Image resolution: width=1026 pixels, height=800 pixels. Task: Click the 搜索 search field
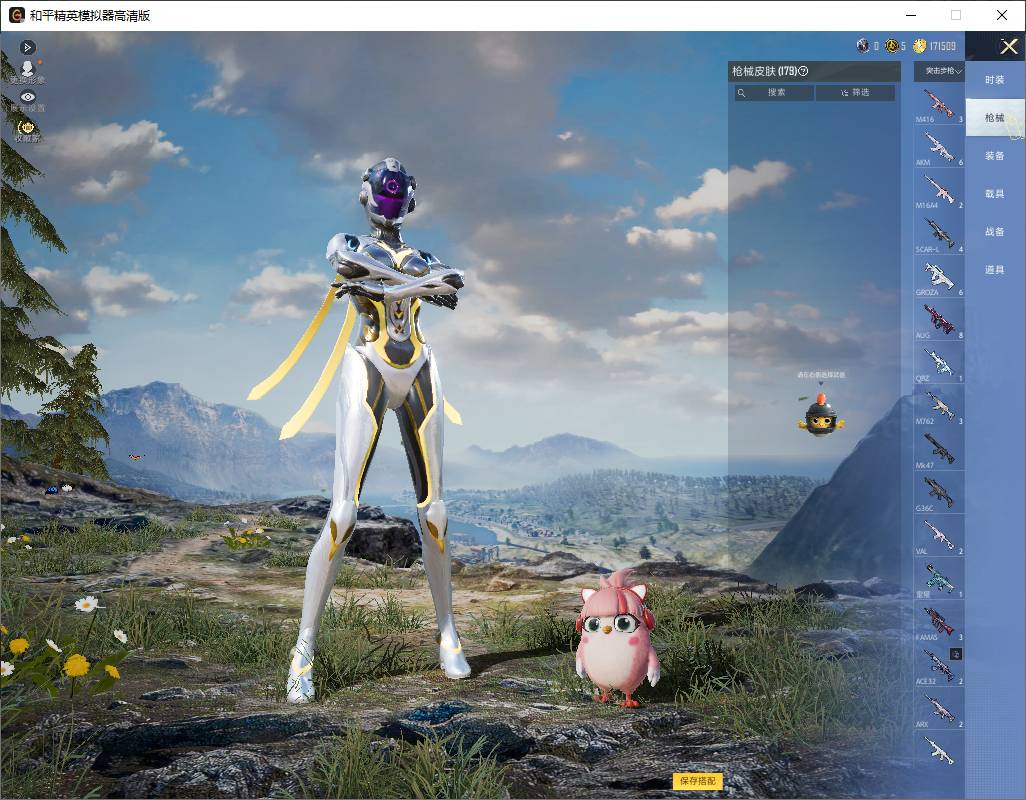click(775, 93)
